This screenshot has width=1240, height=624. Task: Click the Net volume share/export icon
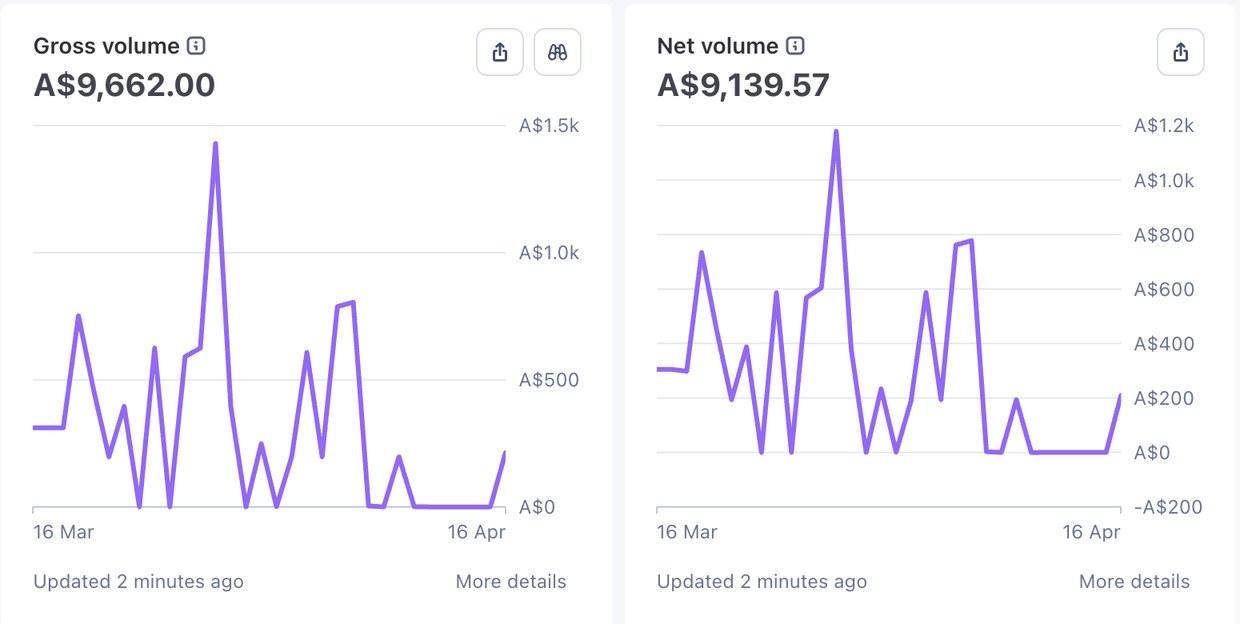click(x=1181, y=52)
